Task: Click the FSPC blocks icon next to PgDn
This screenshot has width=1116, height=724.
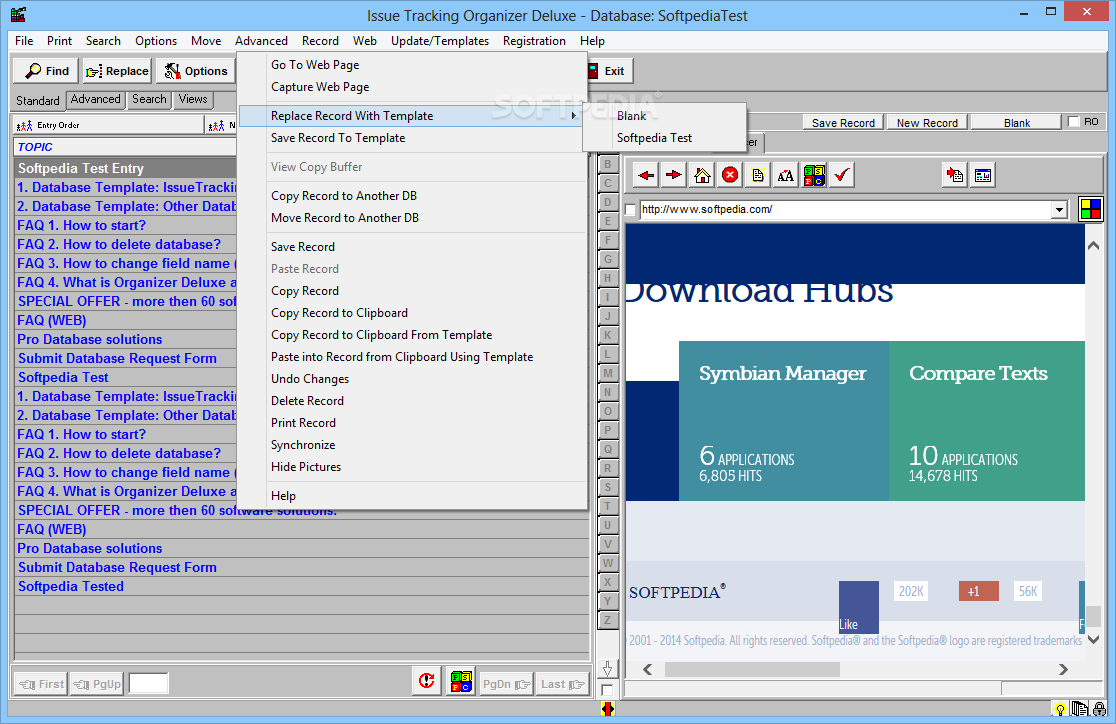Action: (460, 681)
